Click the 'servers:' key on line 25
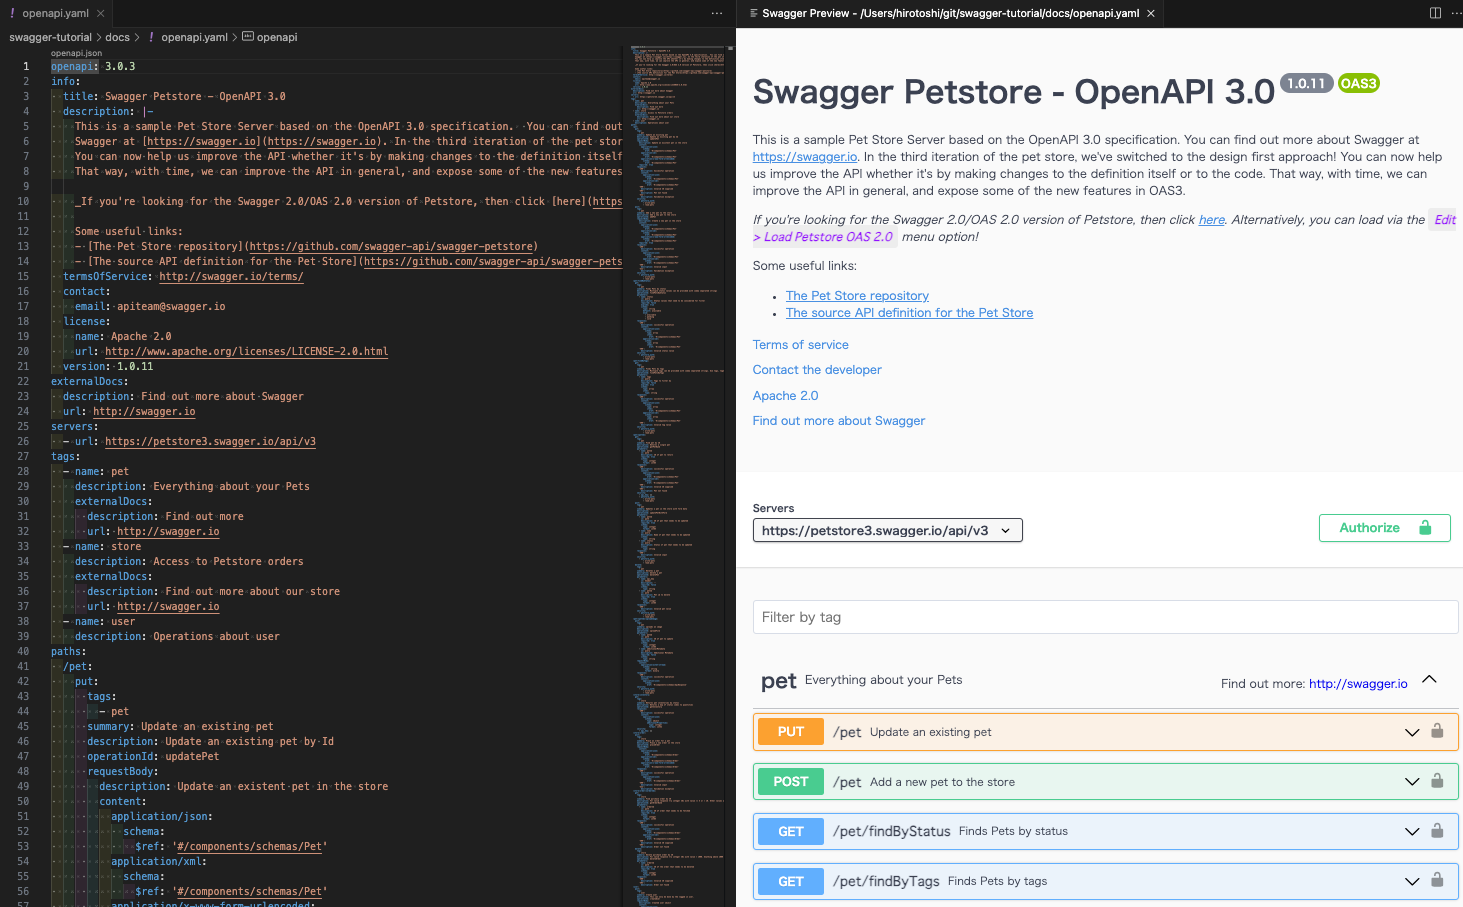The image size is (1463, 907). pos(75,426)
